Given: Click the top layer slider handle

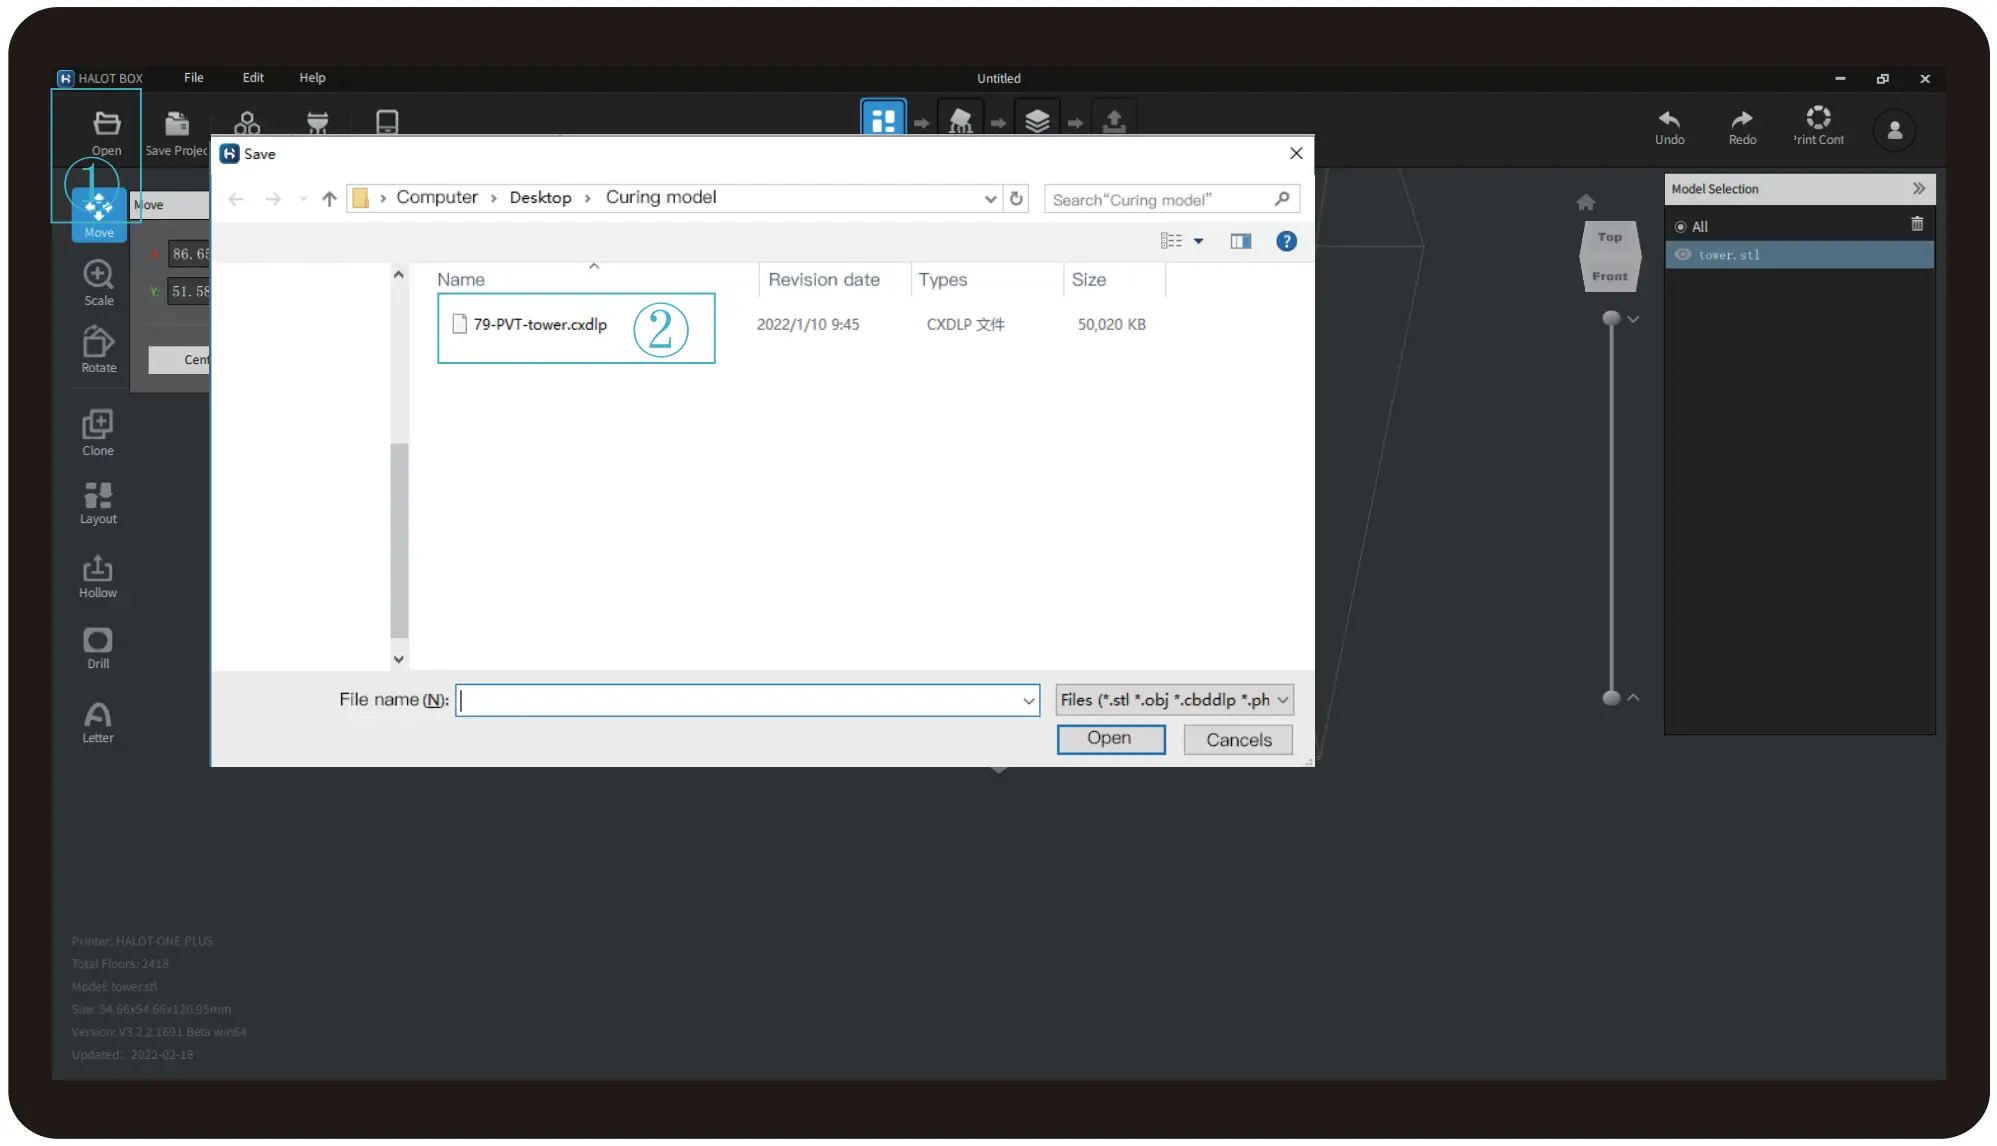Looking at the screenshot, I should pyautogui.click(x=1611, y=318).
